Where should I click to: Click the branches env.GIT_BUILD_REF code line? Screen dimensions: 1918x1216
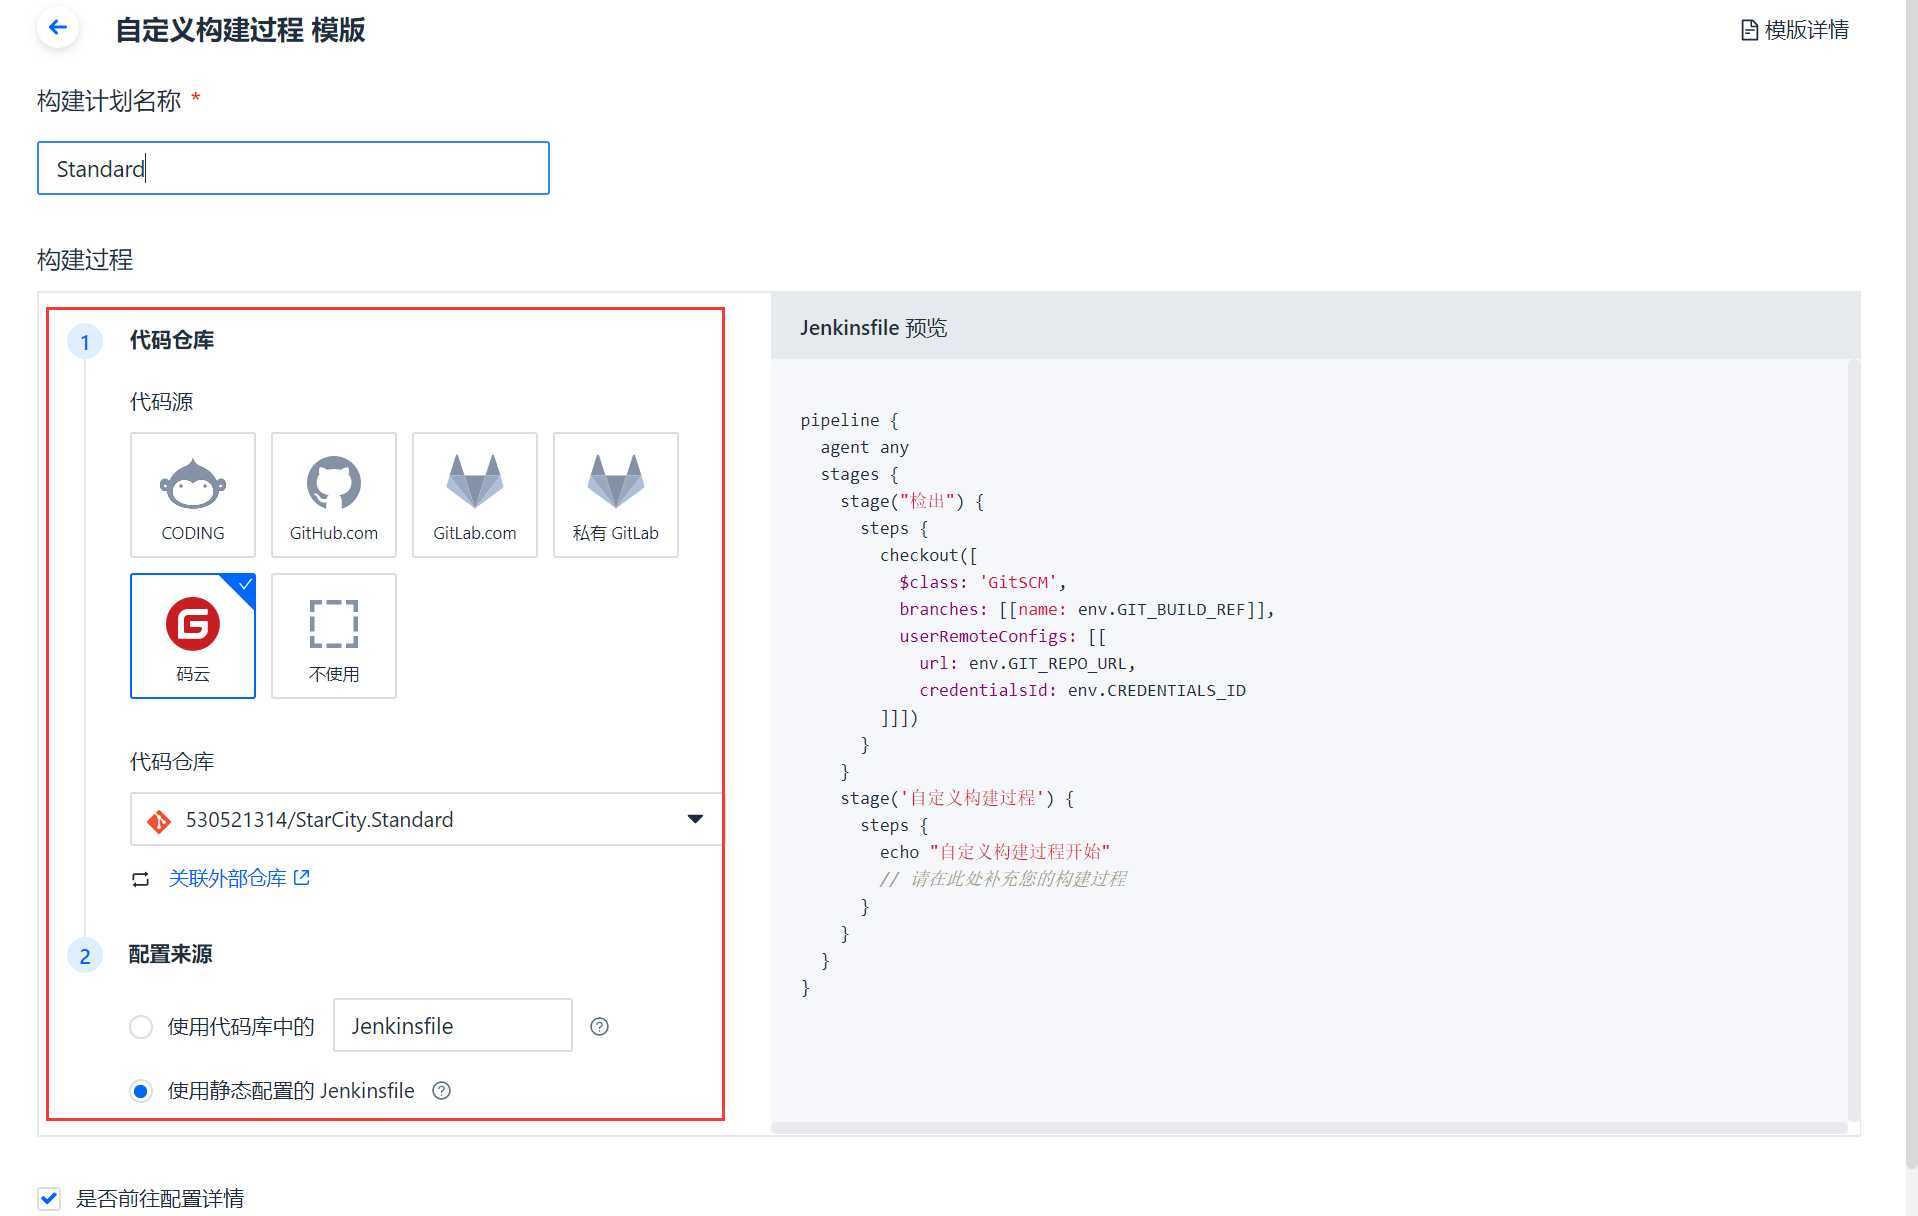[x=1087, y=609]
